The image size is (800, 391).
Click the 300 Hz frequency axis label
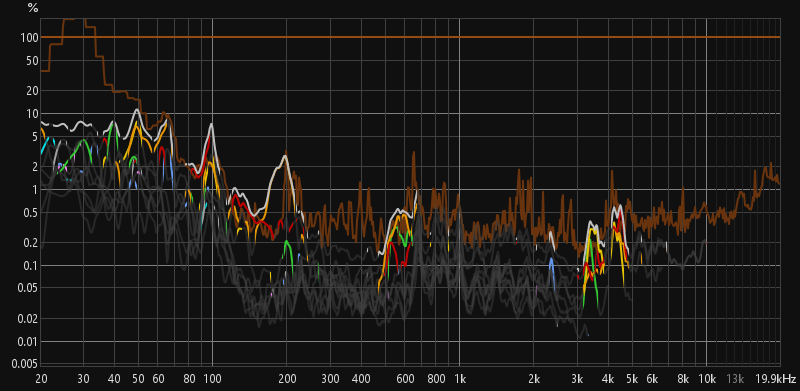pyautogui.click(x=331, y=379)
